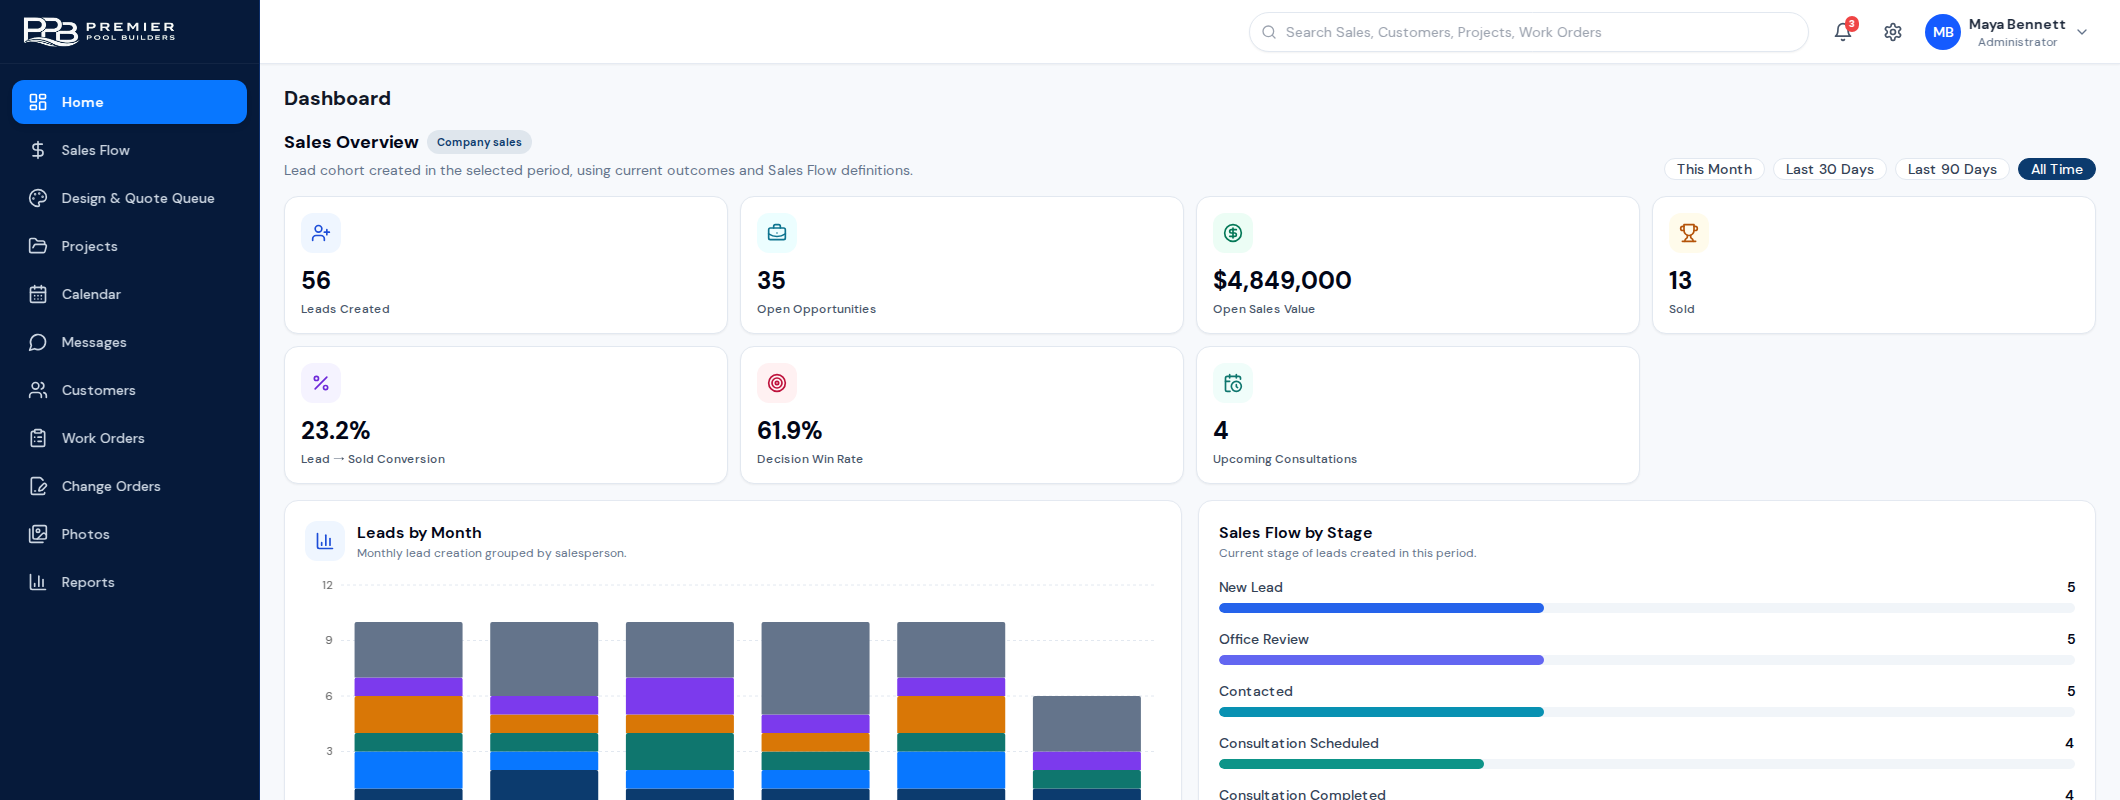Image resolution: width=2120 pixels, height=800 pixels.
Task: Open the Customers page
Action: coord(129,390)
